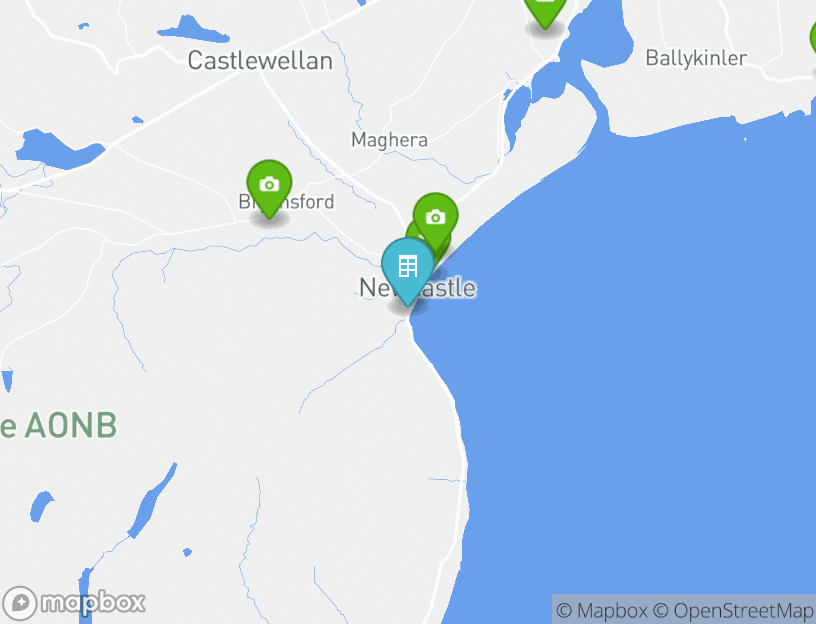Click the green marker at far right edge

click(x=812, y=39)
